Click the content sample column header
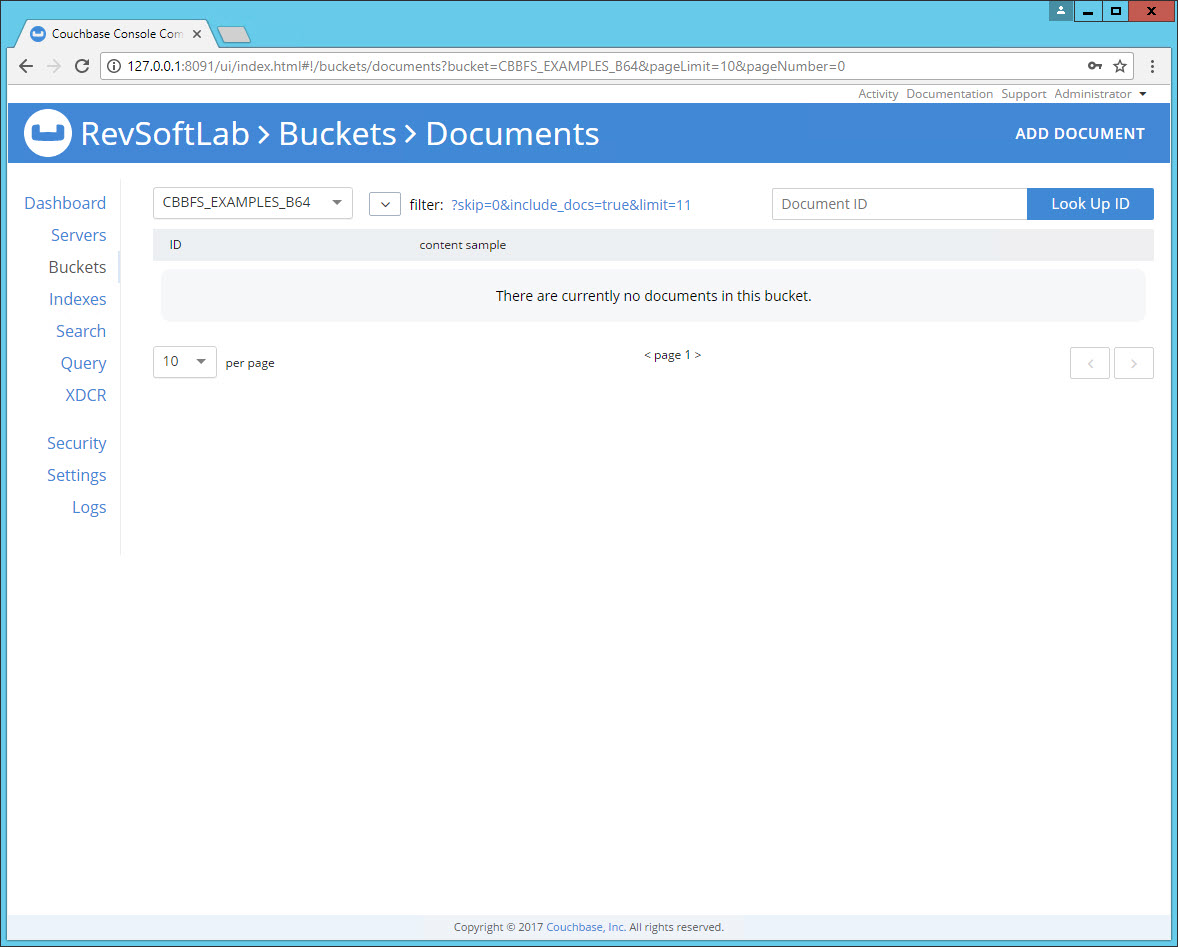 463,245
